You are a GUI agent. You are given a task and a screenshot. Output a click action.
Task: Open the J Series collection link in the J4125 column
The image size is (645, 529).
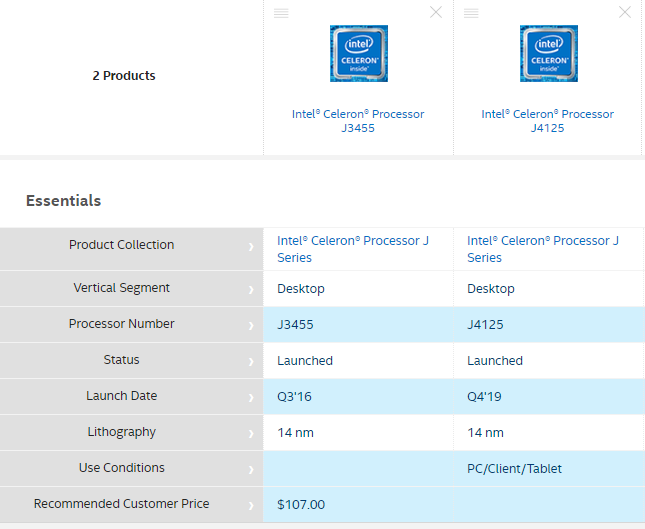[x=543, y=249]
